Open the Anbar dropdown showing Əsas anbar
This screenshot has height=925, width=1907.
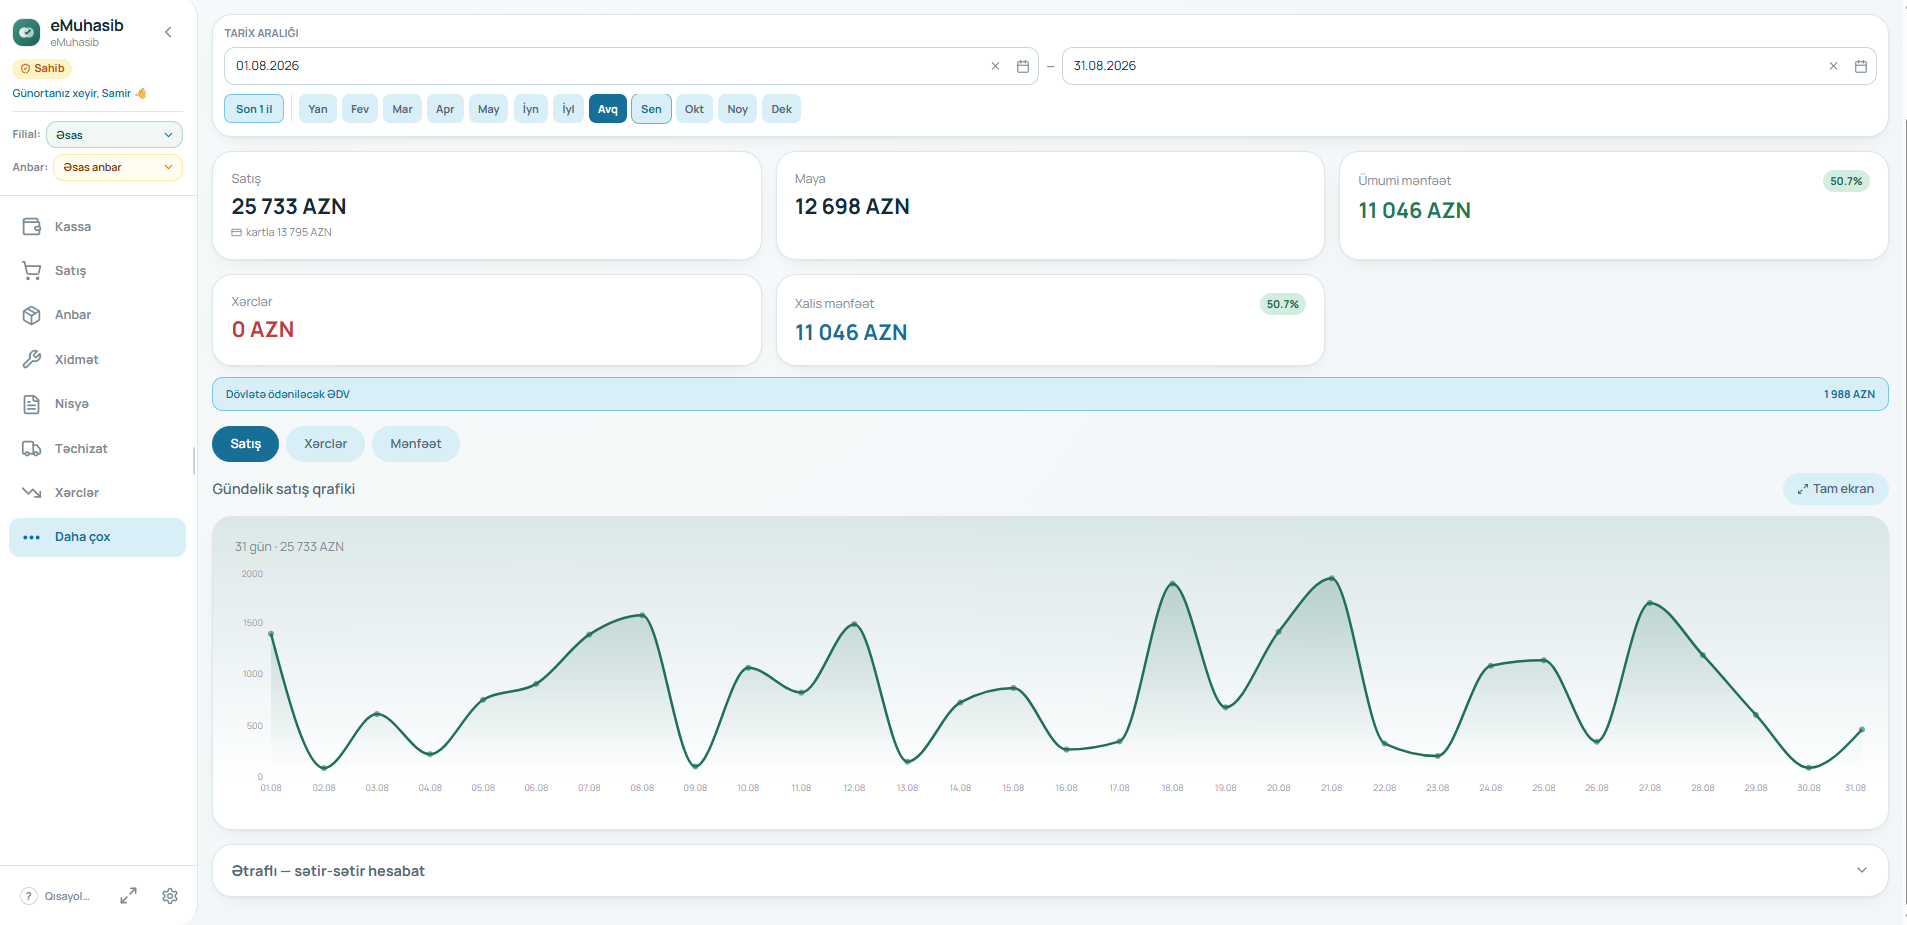(118, 167)
